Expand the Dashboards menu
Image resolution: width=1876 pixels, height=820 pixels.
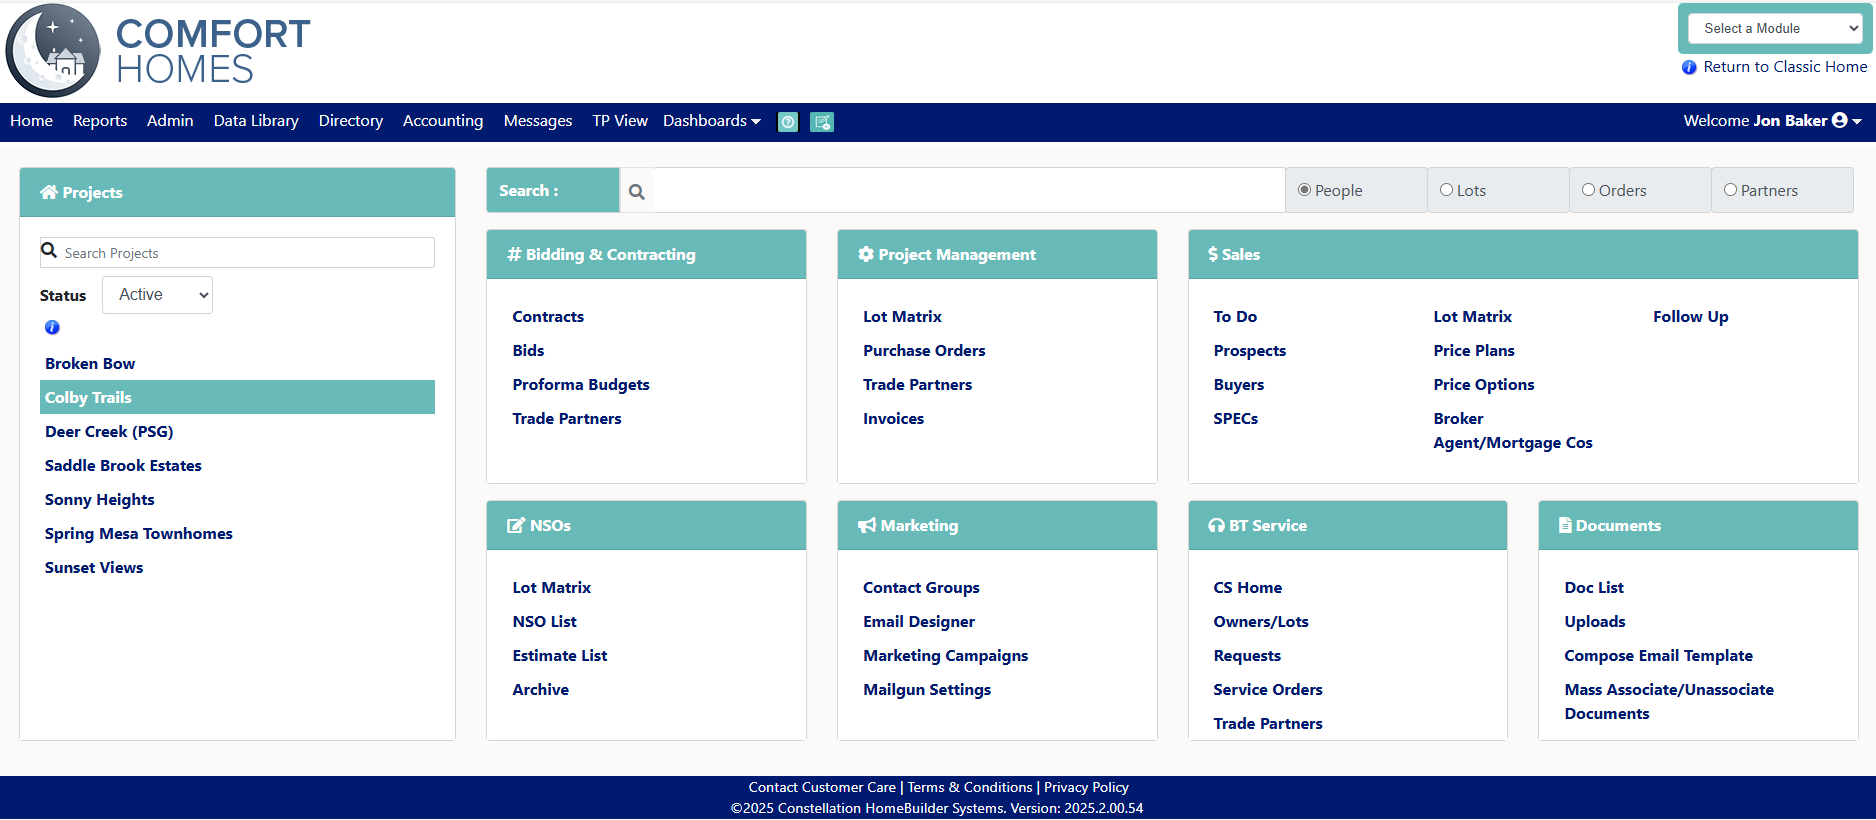tap(711, 121)
